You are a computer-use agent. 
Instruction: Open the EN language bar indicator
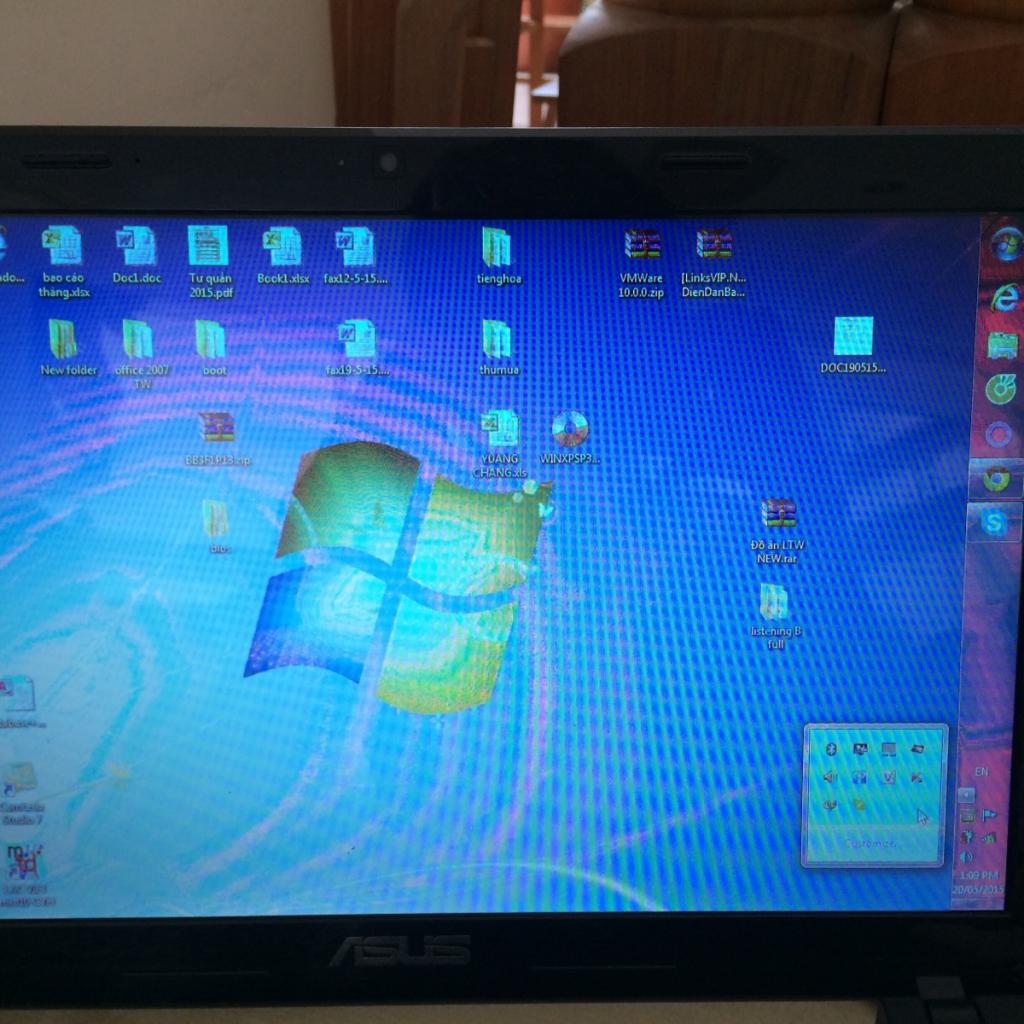(x=981, y=771)
